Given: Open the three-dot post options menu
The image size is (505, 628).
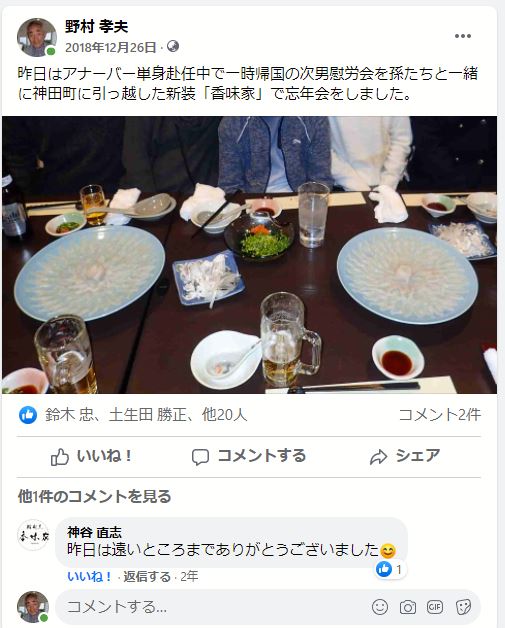Looking at the screenshot, I should (463, 36).
